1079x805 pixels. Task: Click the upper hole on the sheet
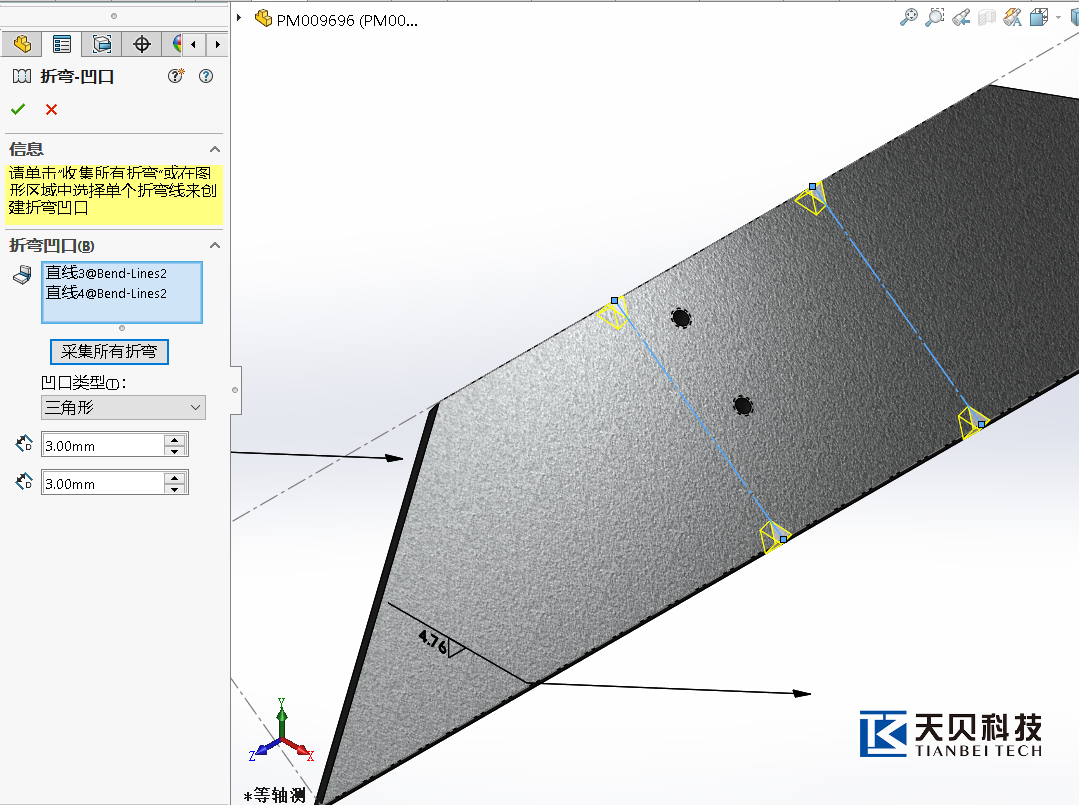681,318
